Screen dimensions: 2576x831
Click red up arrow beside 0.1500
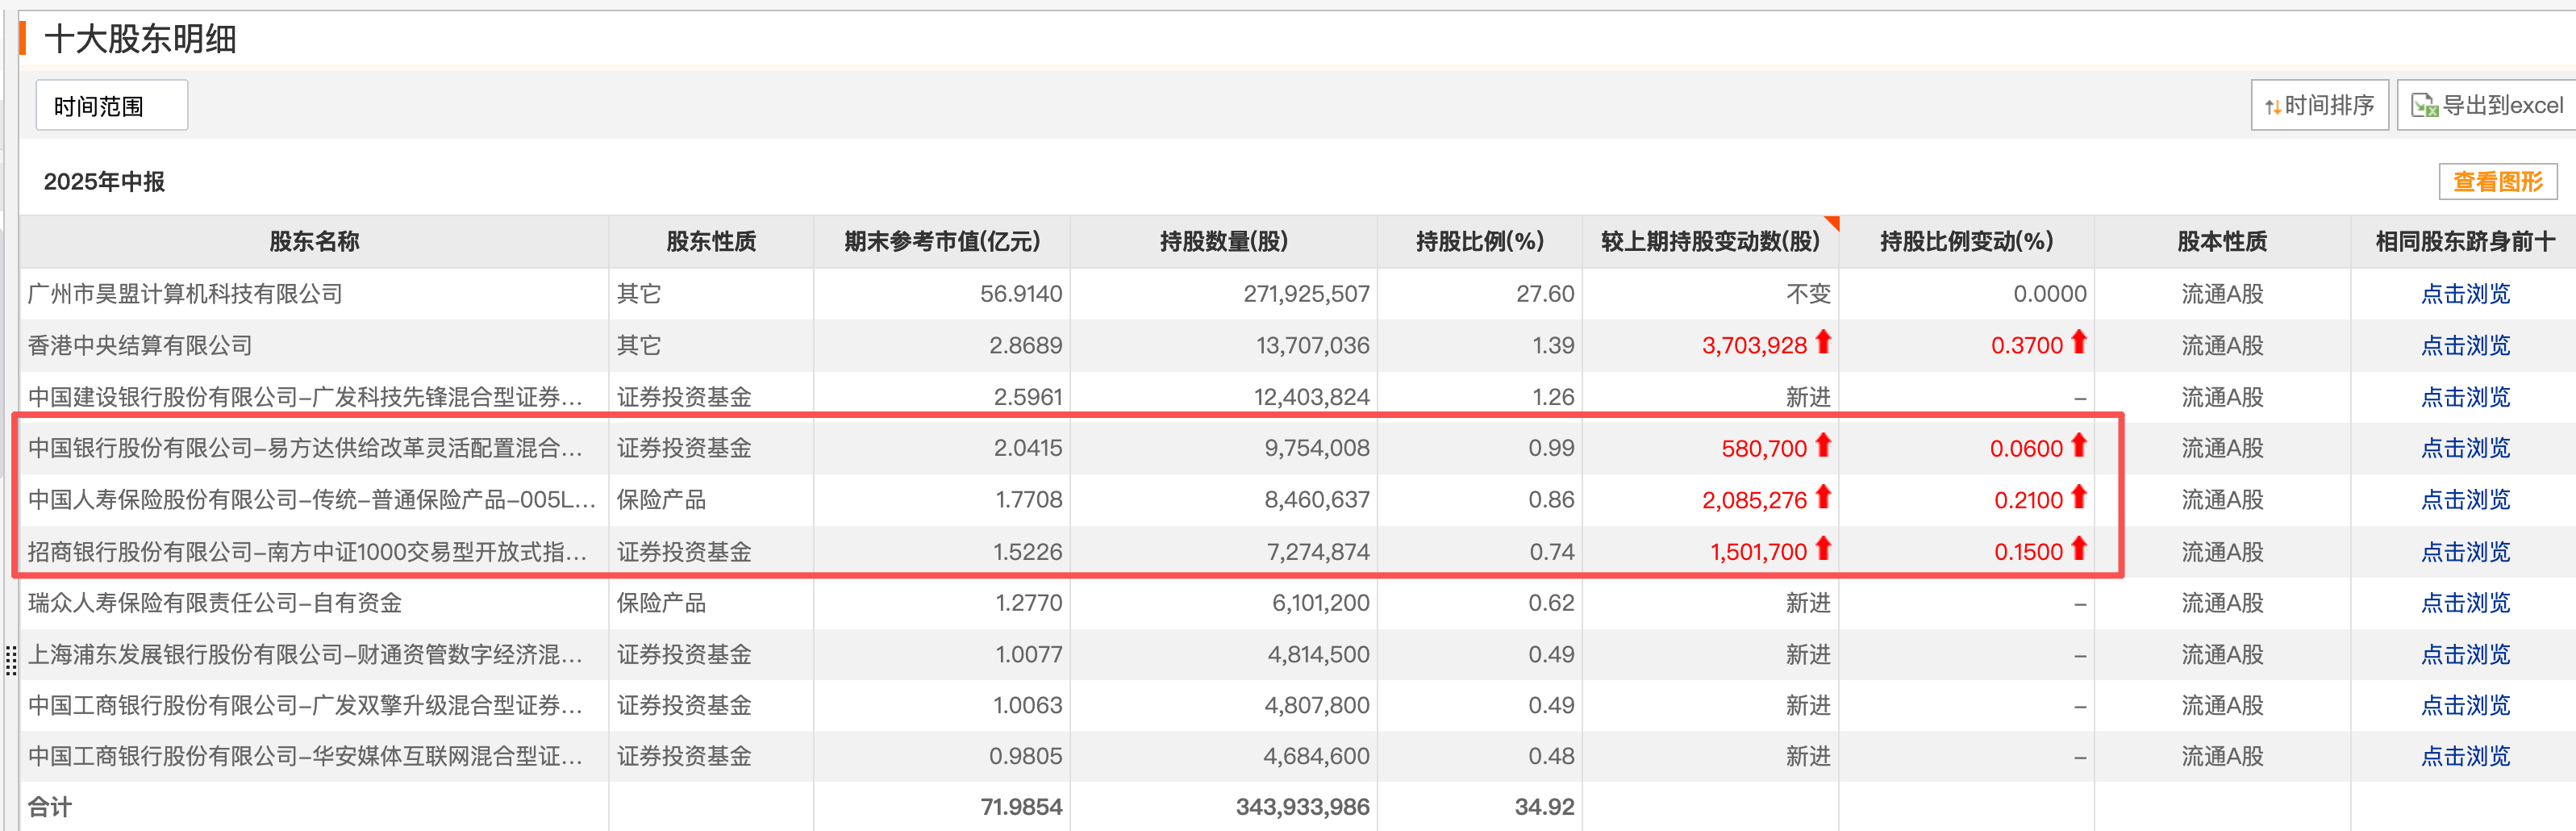(x=2078, y=549)
